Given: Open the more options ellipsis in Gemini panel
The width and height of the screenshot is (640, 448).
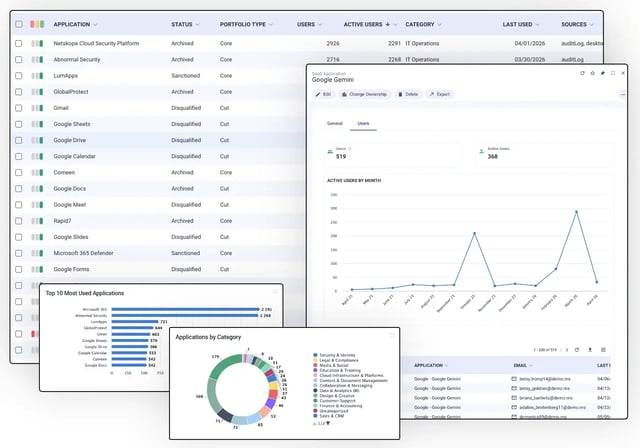Looking at the screenshot, I should tap(622, 94).
